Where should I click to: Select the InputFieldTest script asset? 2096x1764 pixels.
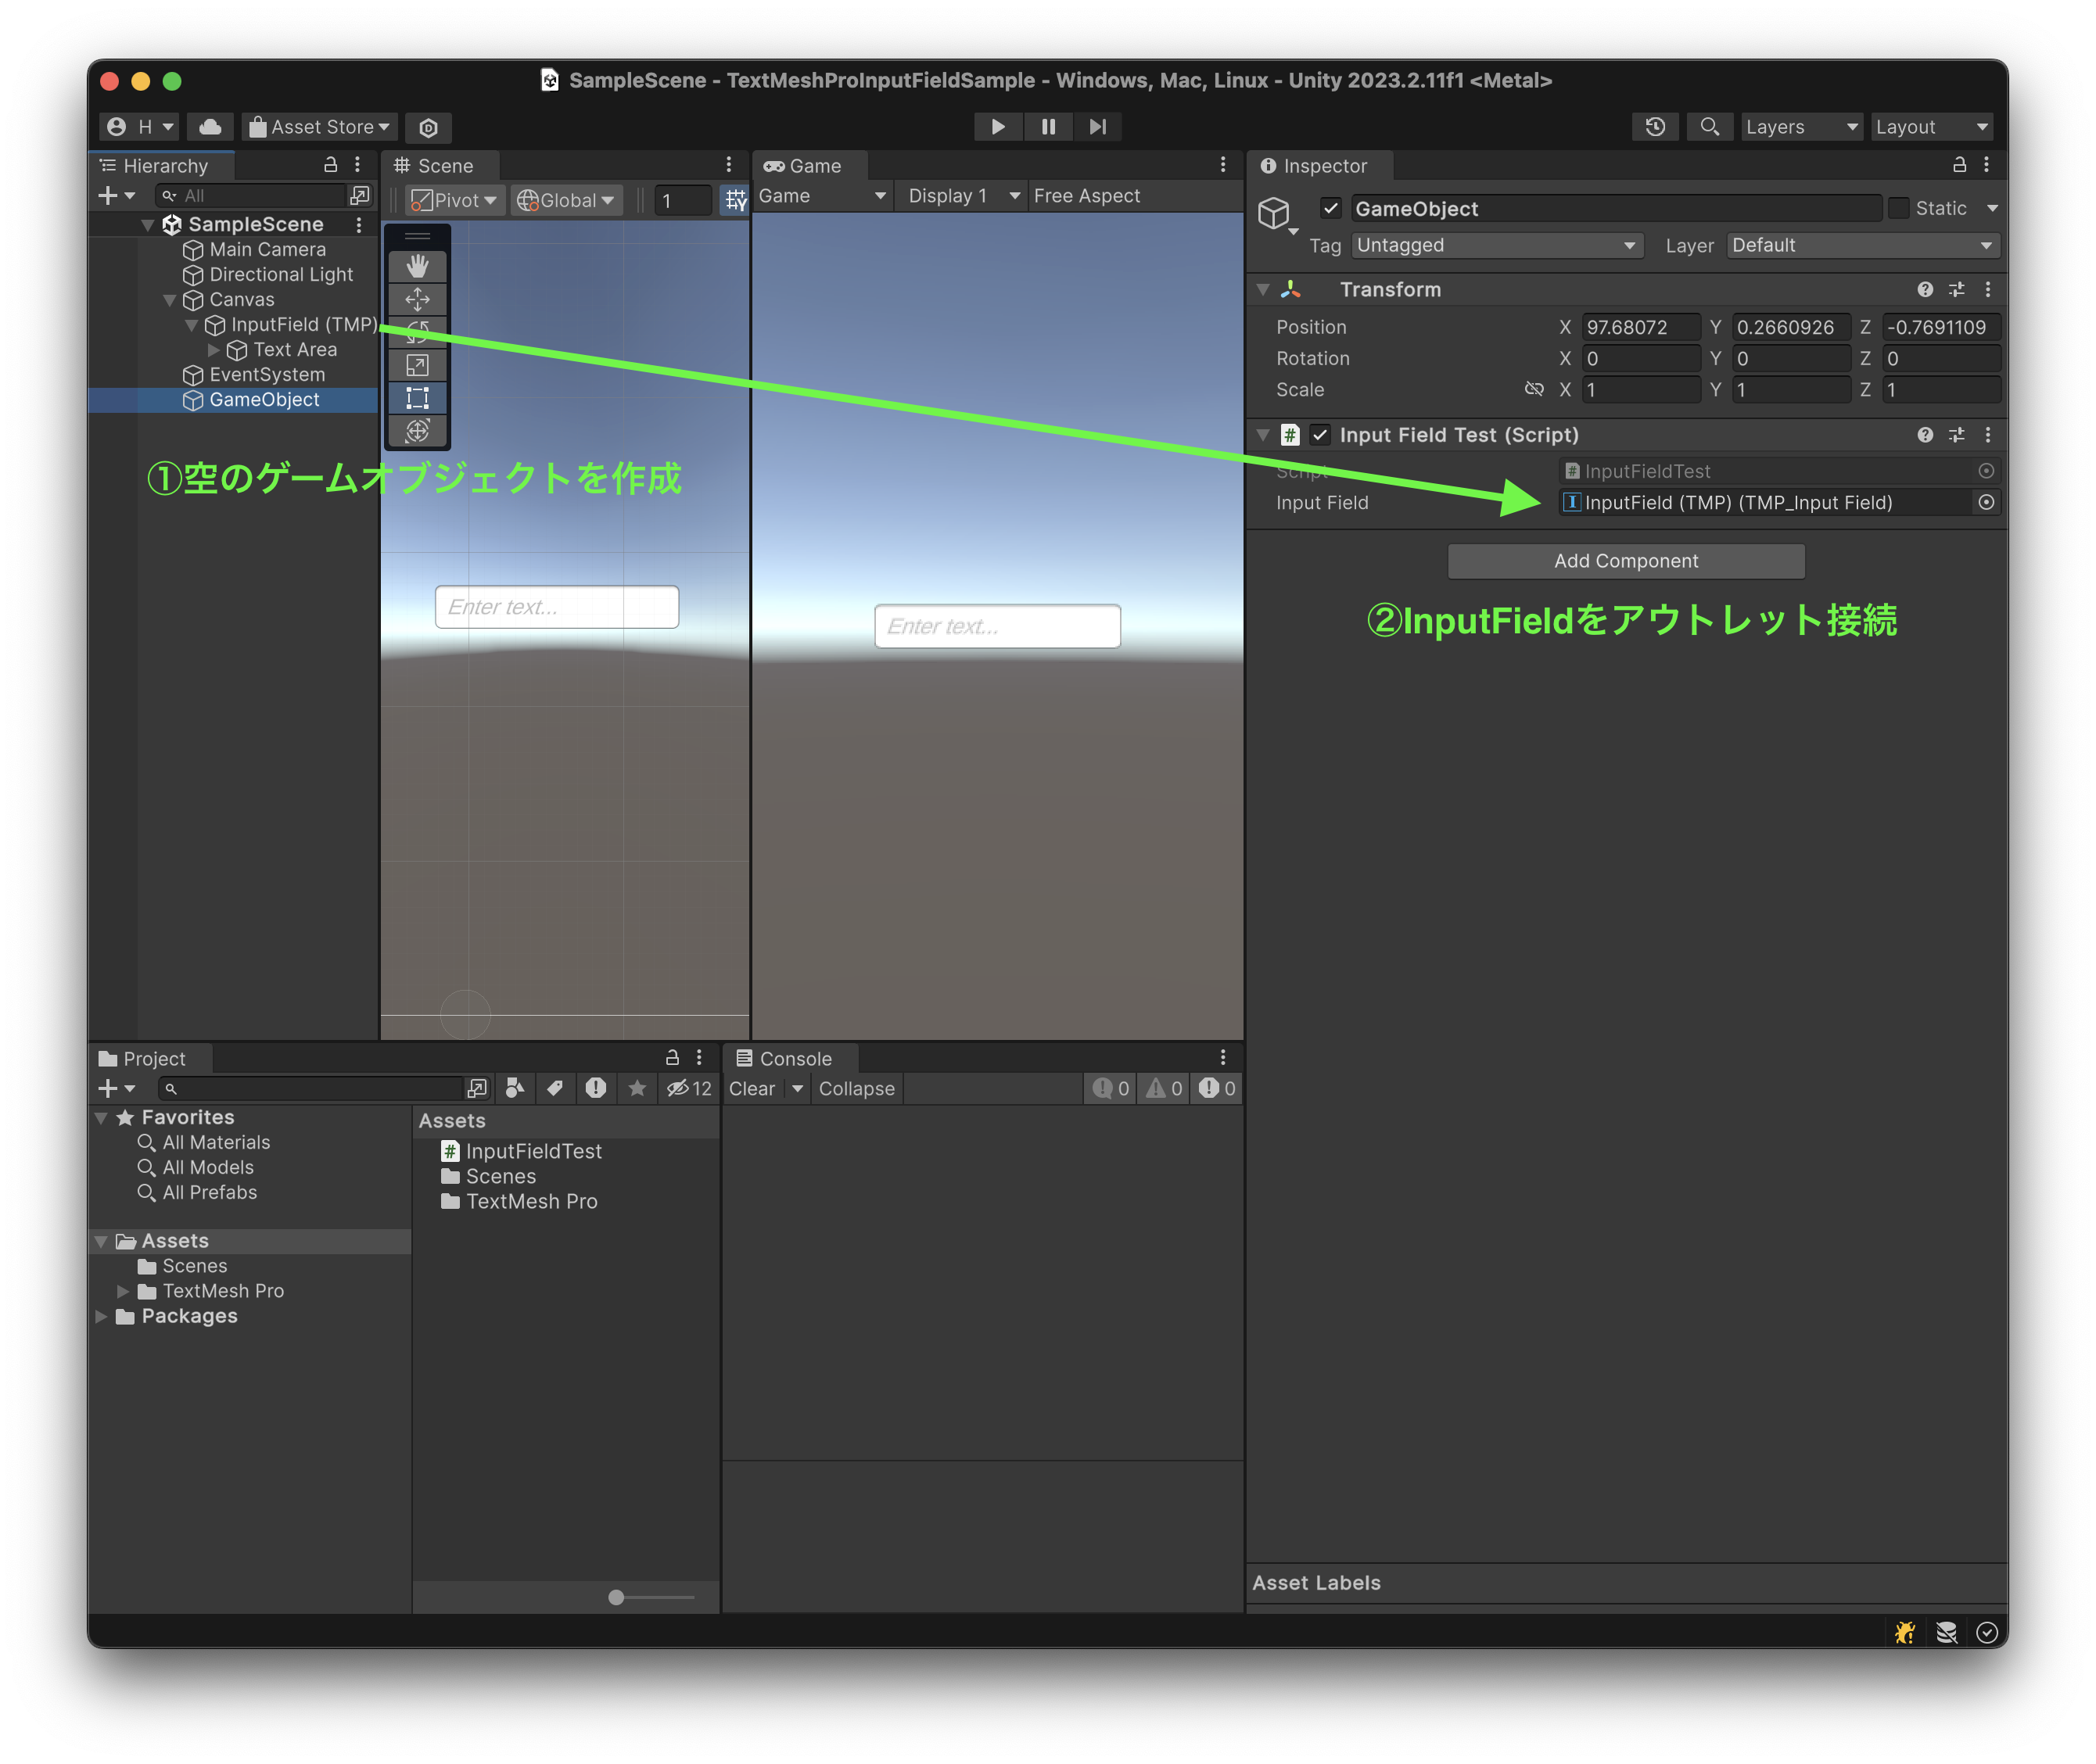521,1151
